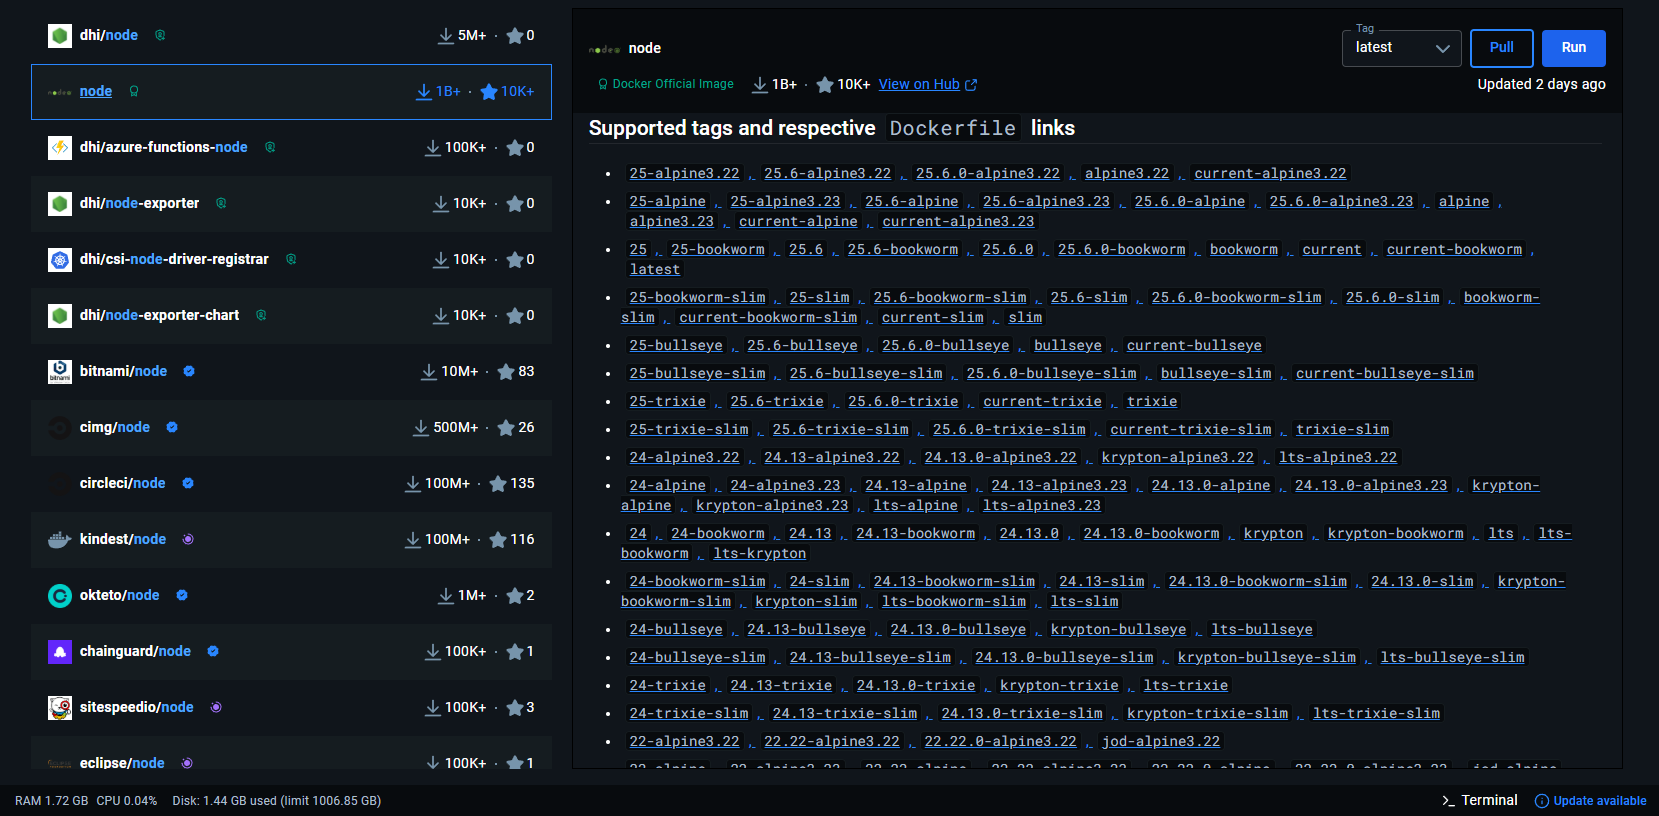This screenshot has width=1659, height=816.
Task: Open View on Hub link
Action: click(x=927, y=85)
